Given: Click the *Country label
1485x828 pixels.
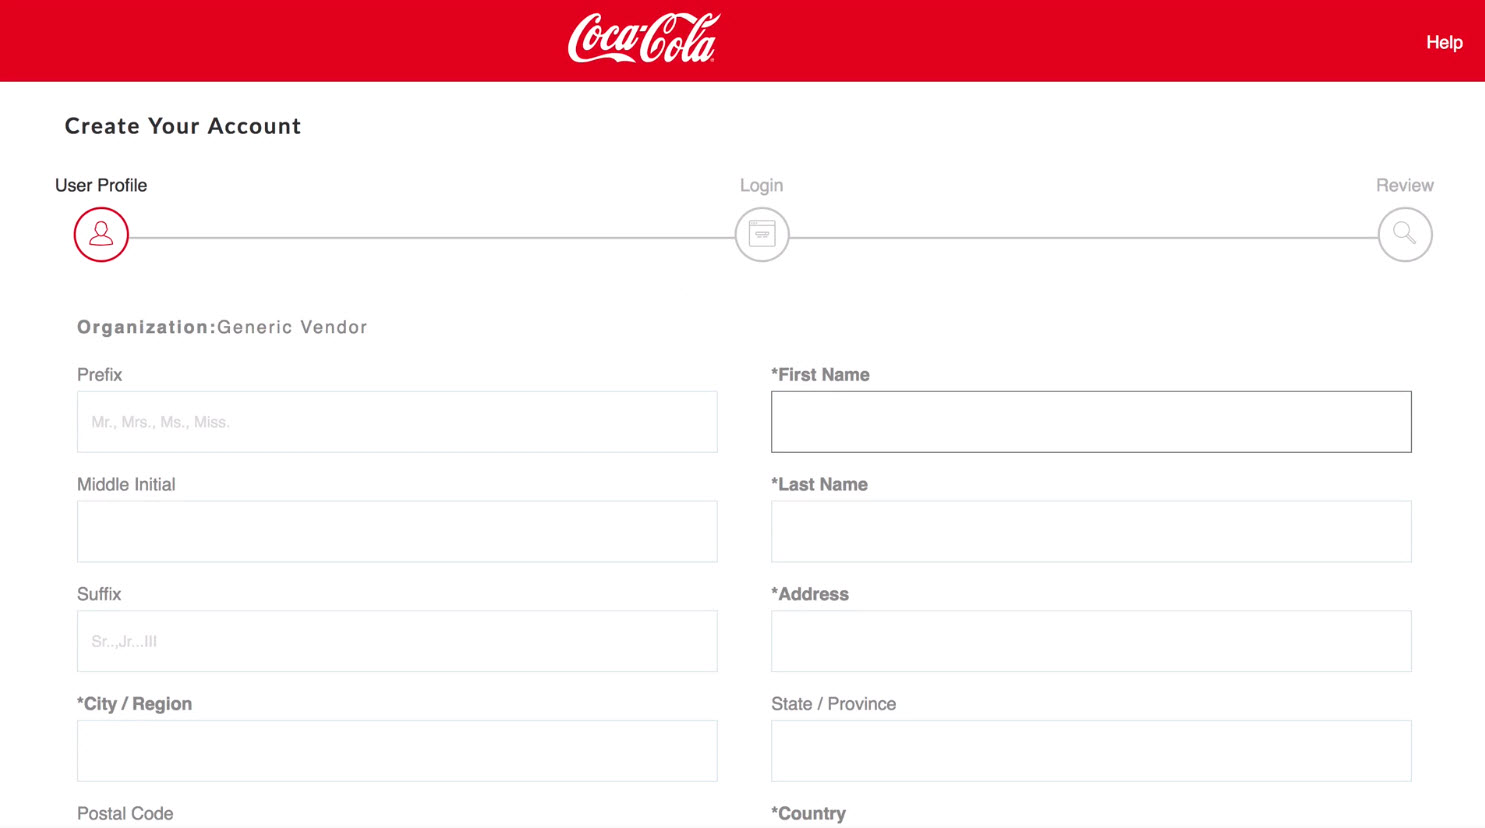Looking at the screenshot, I should click(808, 814).
